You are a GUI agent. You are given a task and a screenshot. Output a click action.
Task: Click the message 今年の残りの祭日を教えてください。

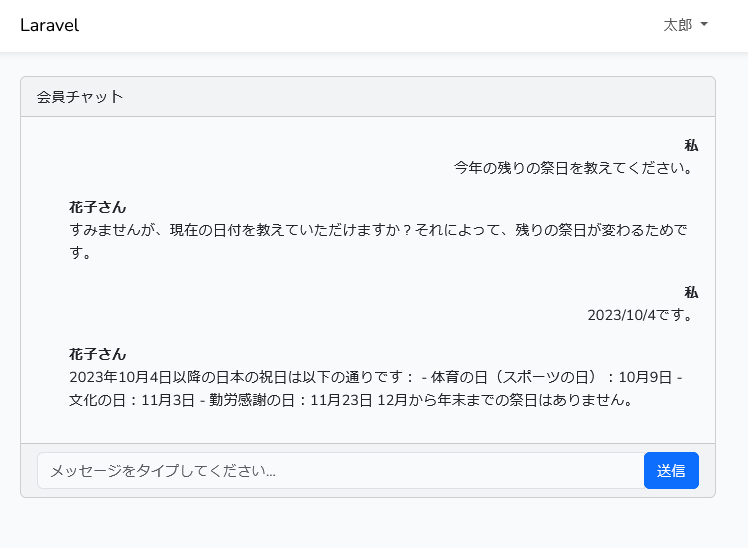tap(573, 168)
